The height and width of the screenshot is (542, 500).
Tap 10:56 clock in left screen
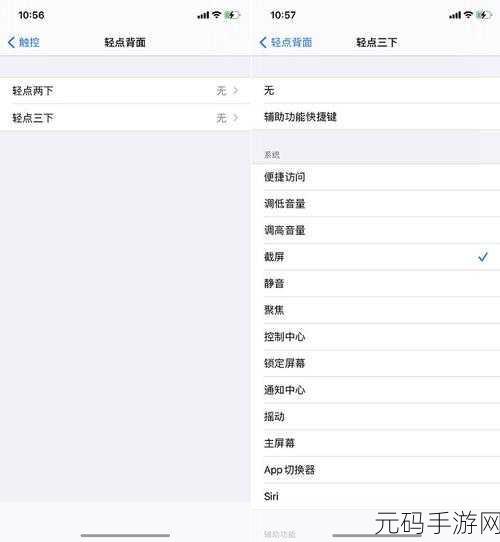pyautogui.click(x=31, y=15)
